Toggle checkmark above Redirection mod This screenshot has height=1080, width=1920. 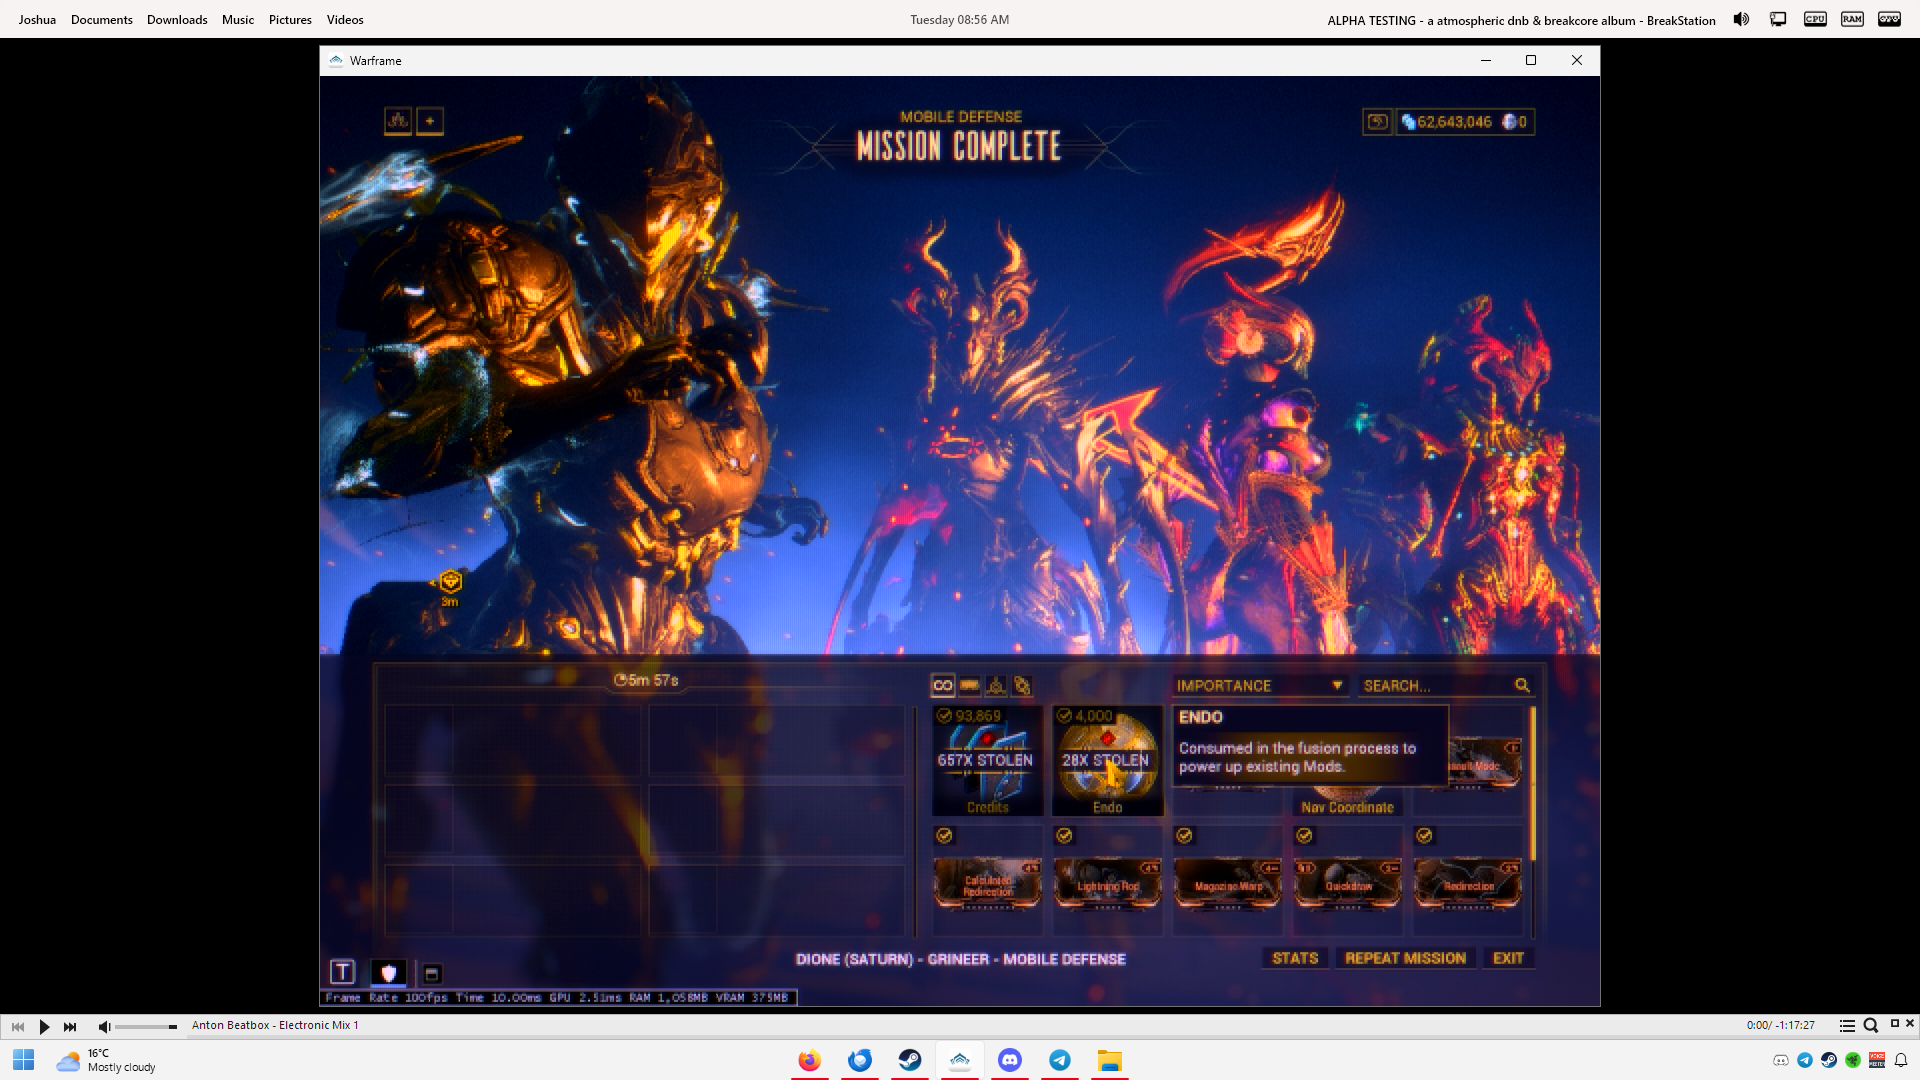pyautogui.click(x=1424, y=835)
